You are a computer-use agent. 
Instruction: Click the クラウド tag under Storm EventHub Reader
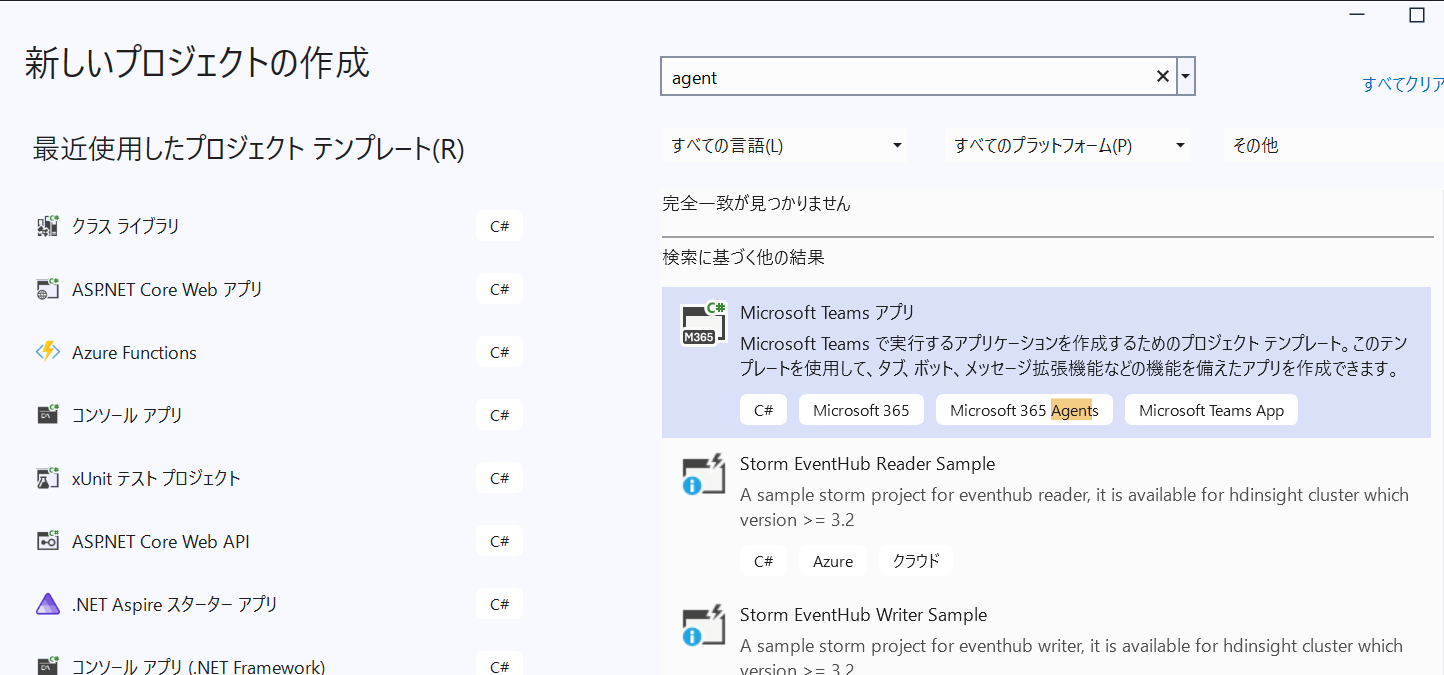[x=916, y=561]
